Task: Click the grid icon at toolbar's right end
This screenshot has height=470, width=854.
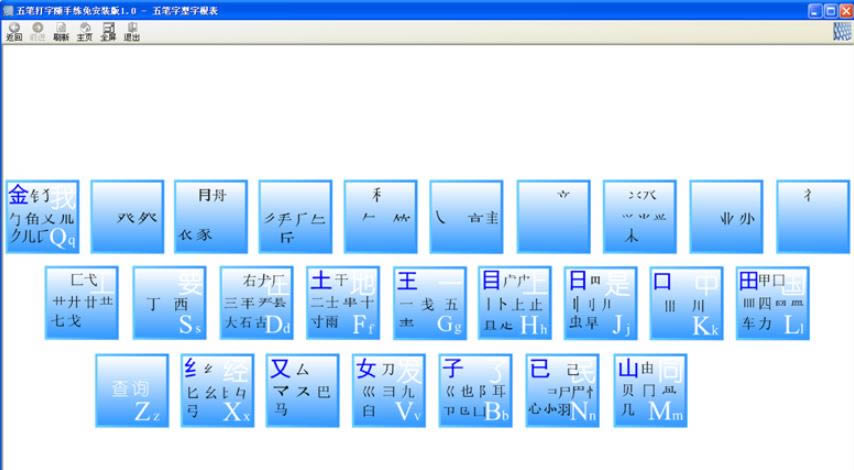Action: click(x=842, y=31)
